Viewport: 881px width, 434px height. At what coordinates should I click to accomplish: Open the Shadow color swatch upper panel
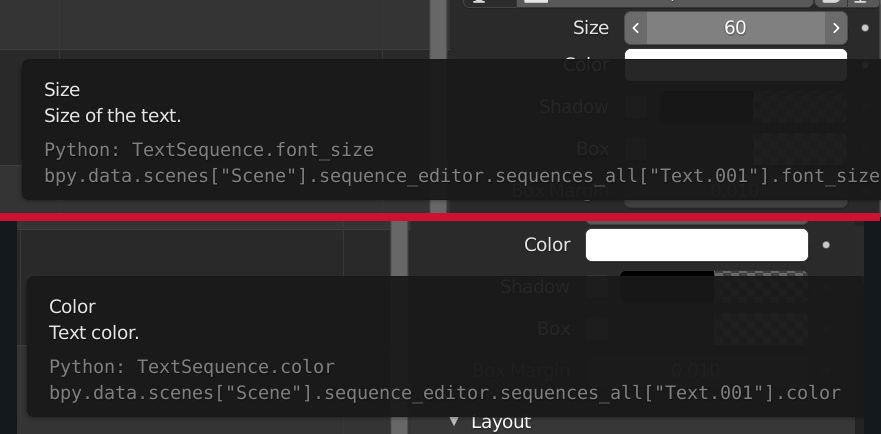click(753, 107)
